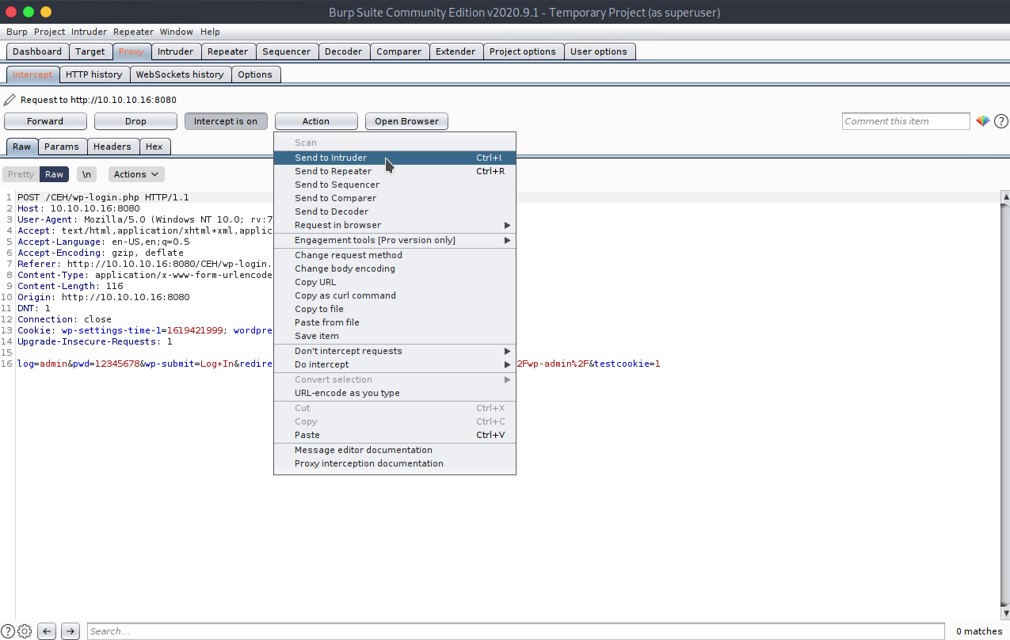Image resolution: width=1010 pixels, height=640 pixels.
Task: Click the Open Browser button
Action: pos(406,121)
